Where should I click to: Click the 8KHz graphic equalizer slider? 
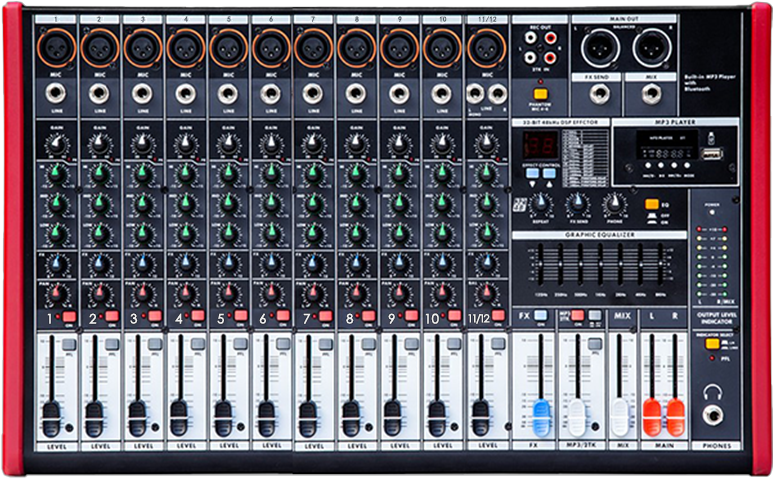660,264
